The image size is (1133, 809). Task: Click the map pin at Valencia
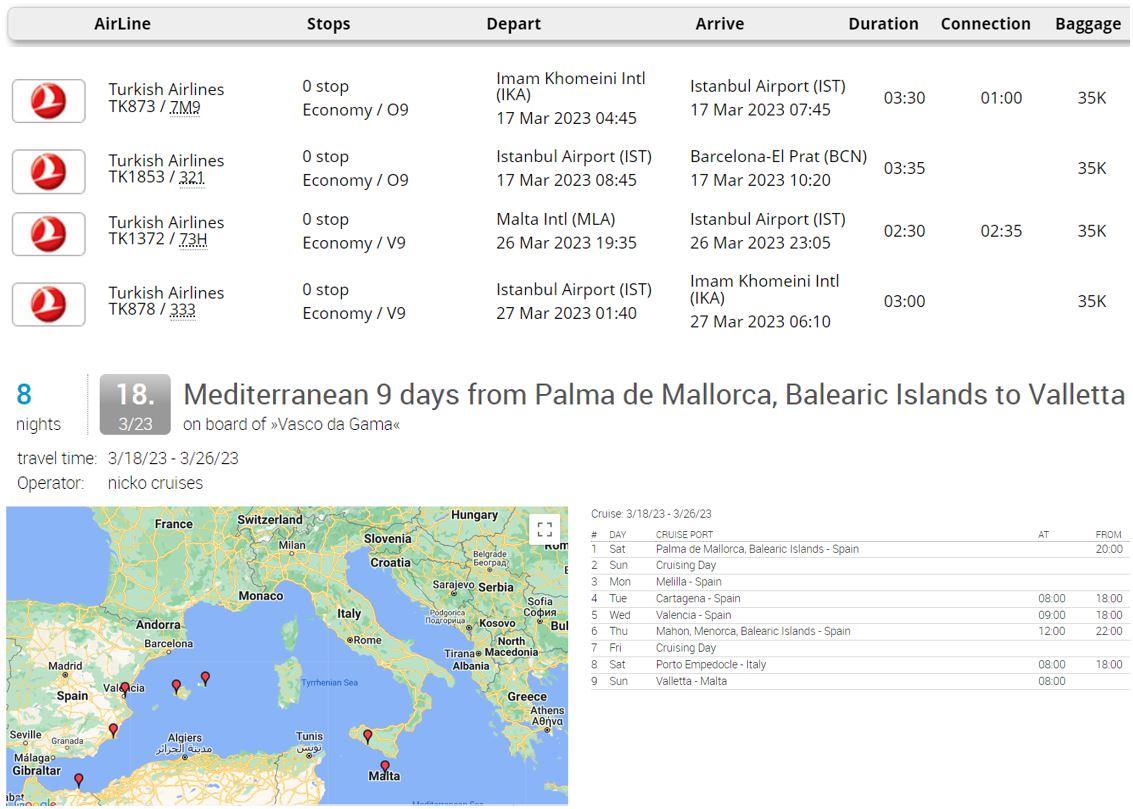125,688
